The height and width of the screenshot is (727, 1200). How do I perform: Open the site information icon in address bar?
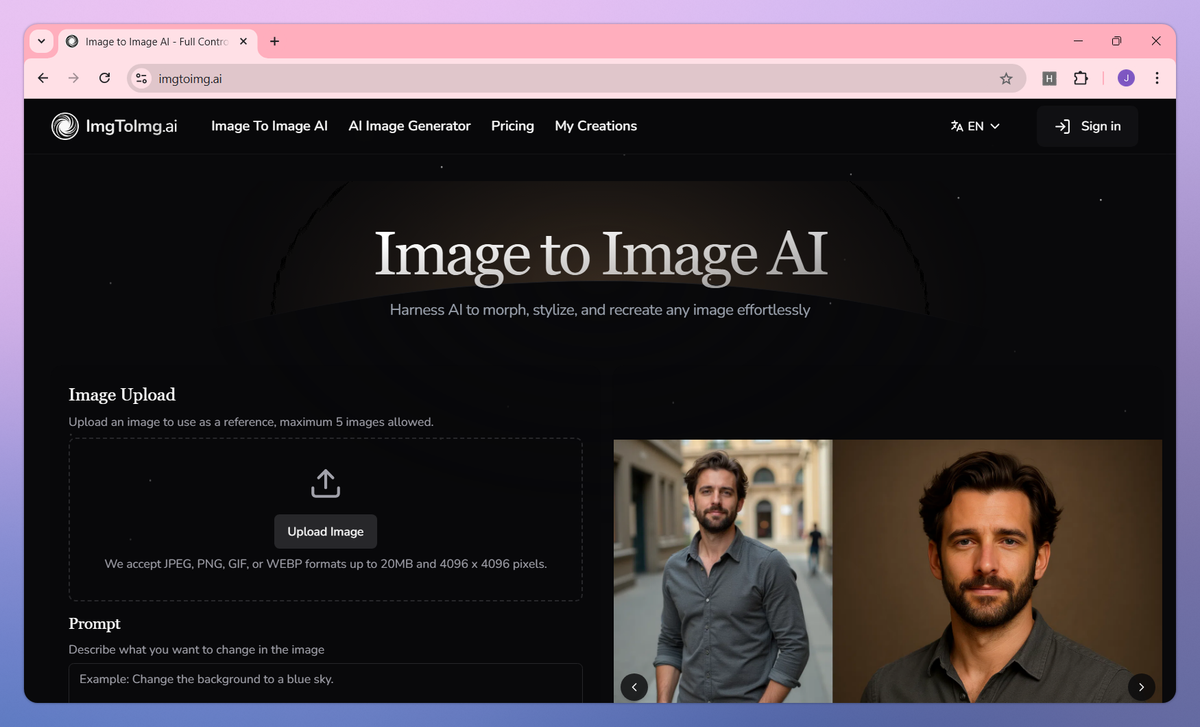coord(140,77)
